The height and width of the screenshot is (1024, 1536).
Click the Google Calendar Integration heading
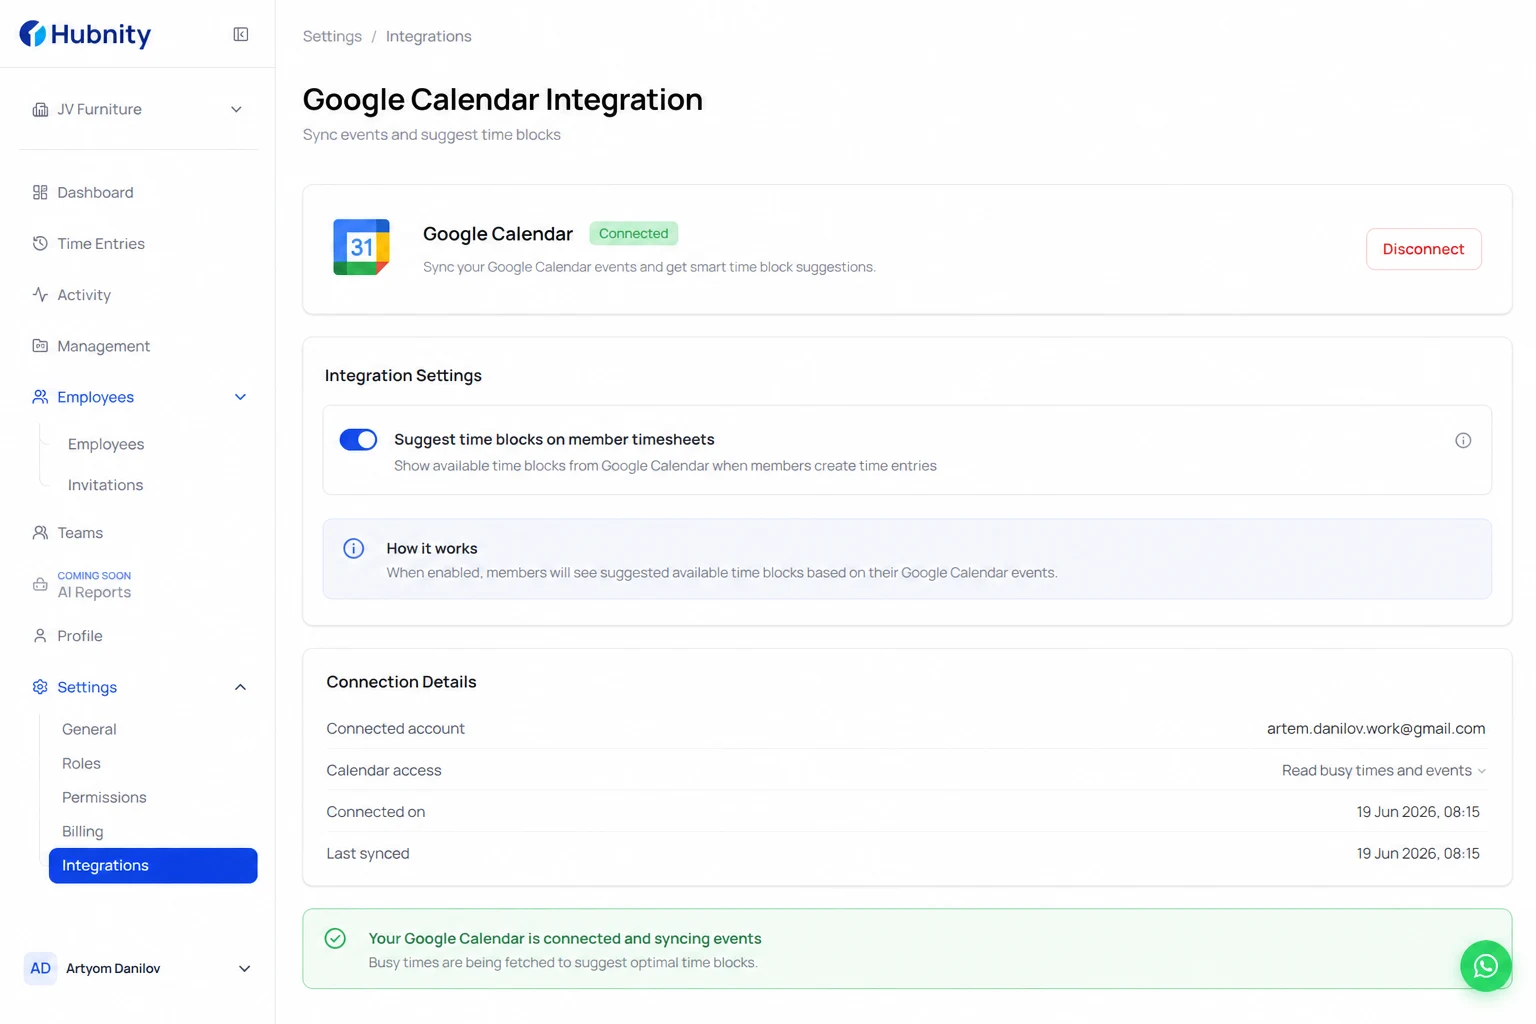[x=503, y=99]
